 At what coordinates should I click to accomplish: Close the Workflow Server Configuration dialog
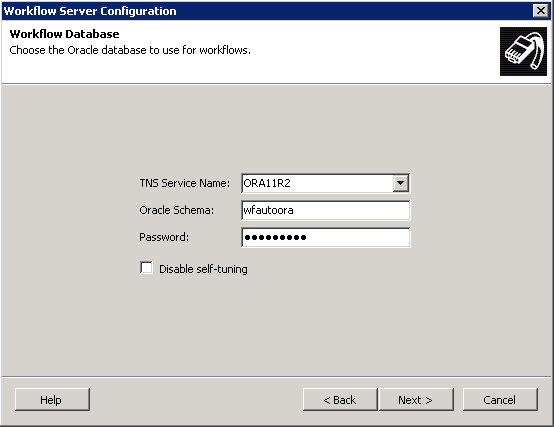coord(541,11)
